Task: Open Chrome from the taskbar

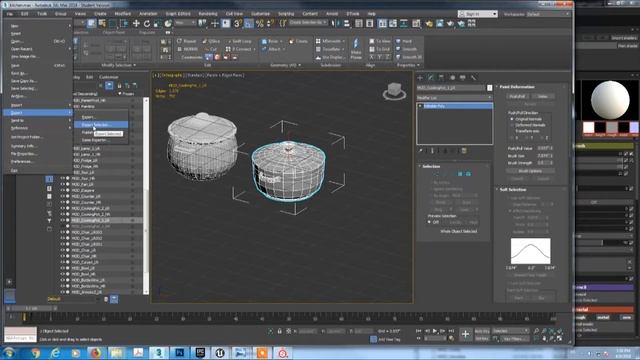Action: 36,353
